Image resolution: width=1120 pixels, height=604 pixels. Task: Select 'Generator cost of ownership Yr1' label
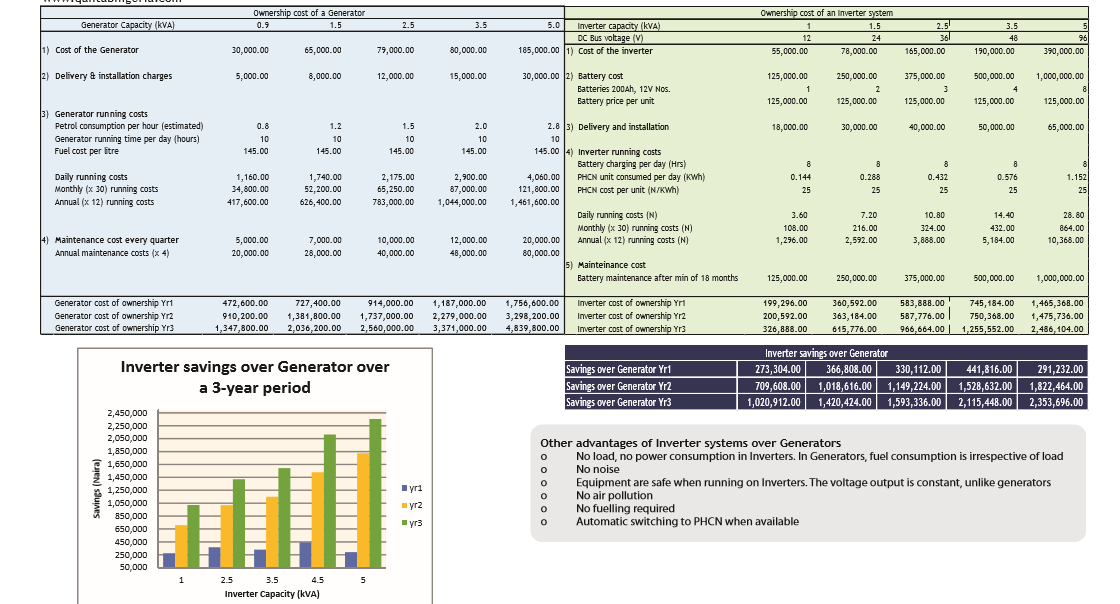114,303
